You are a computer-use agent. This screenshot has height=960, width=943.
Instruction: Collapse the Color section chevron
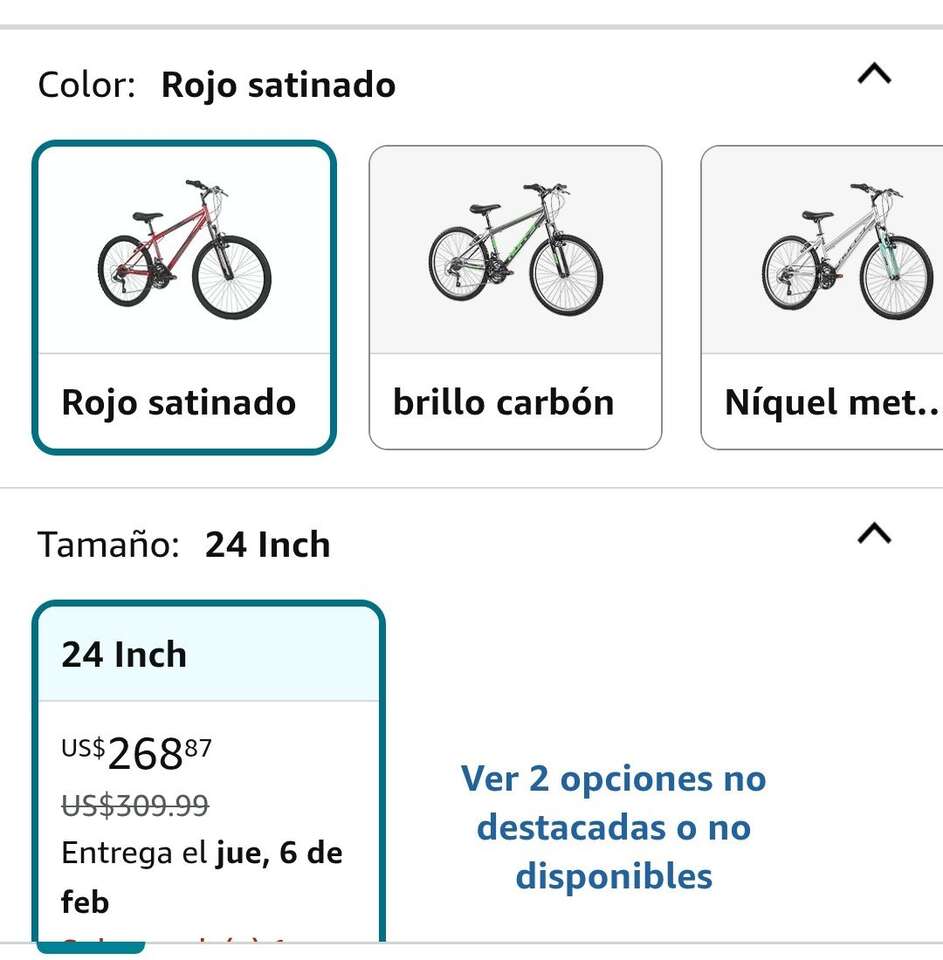pos(874,74)
